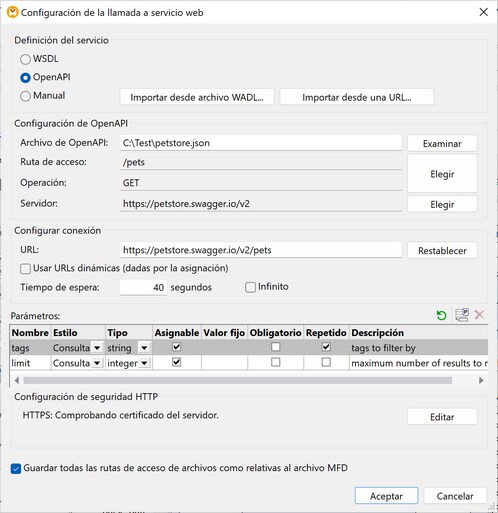Click the Obligatorio column header
This screenshot has height=513, width=498.
click(276, 333)
